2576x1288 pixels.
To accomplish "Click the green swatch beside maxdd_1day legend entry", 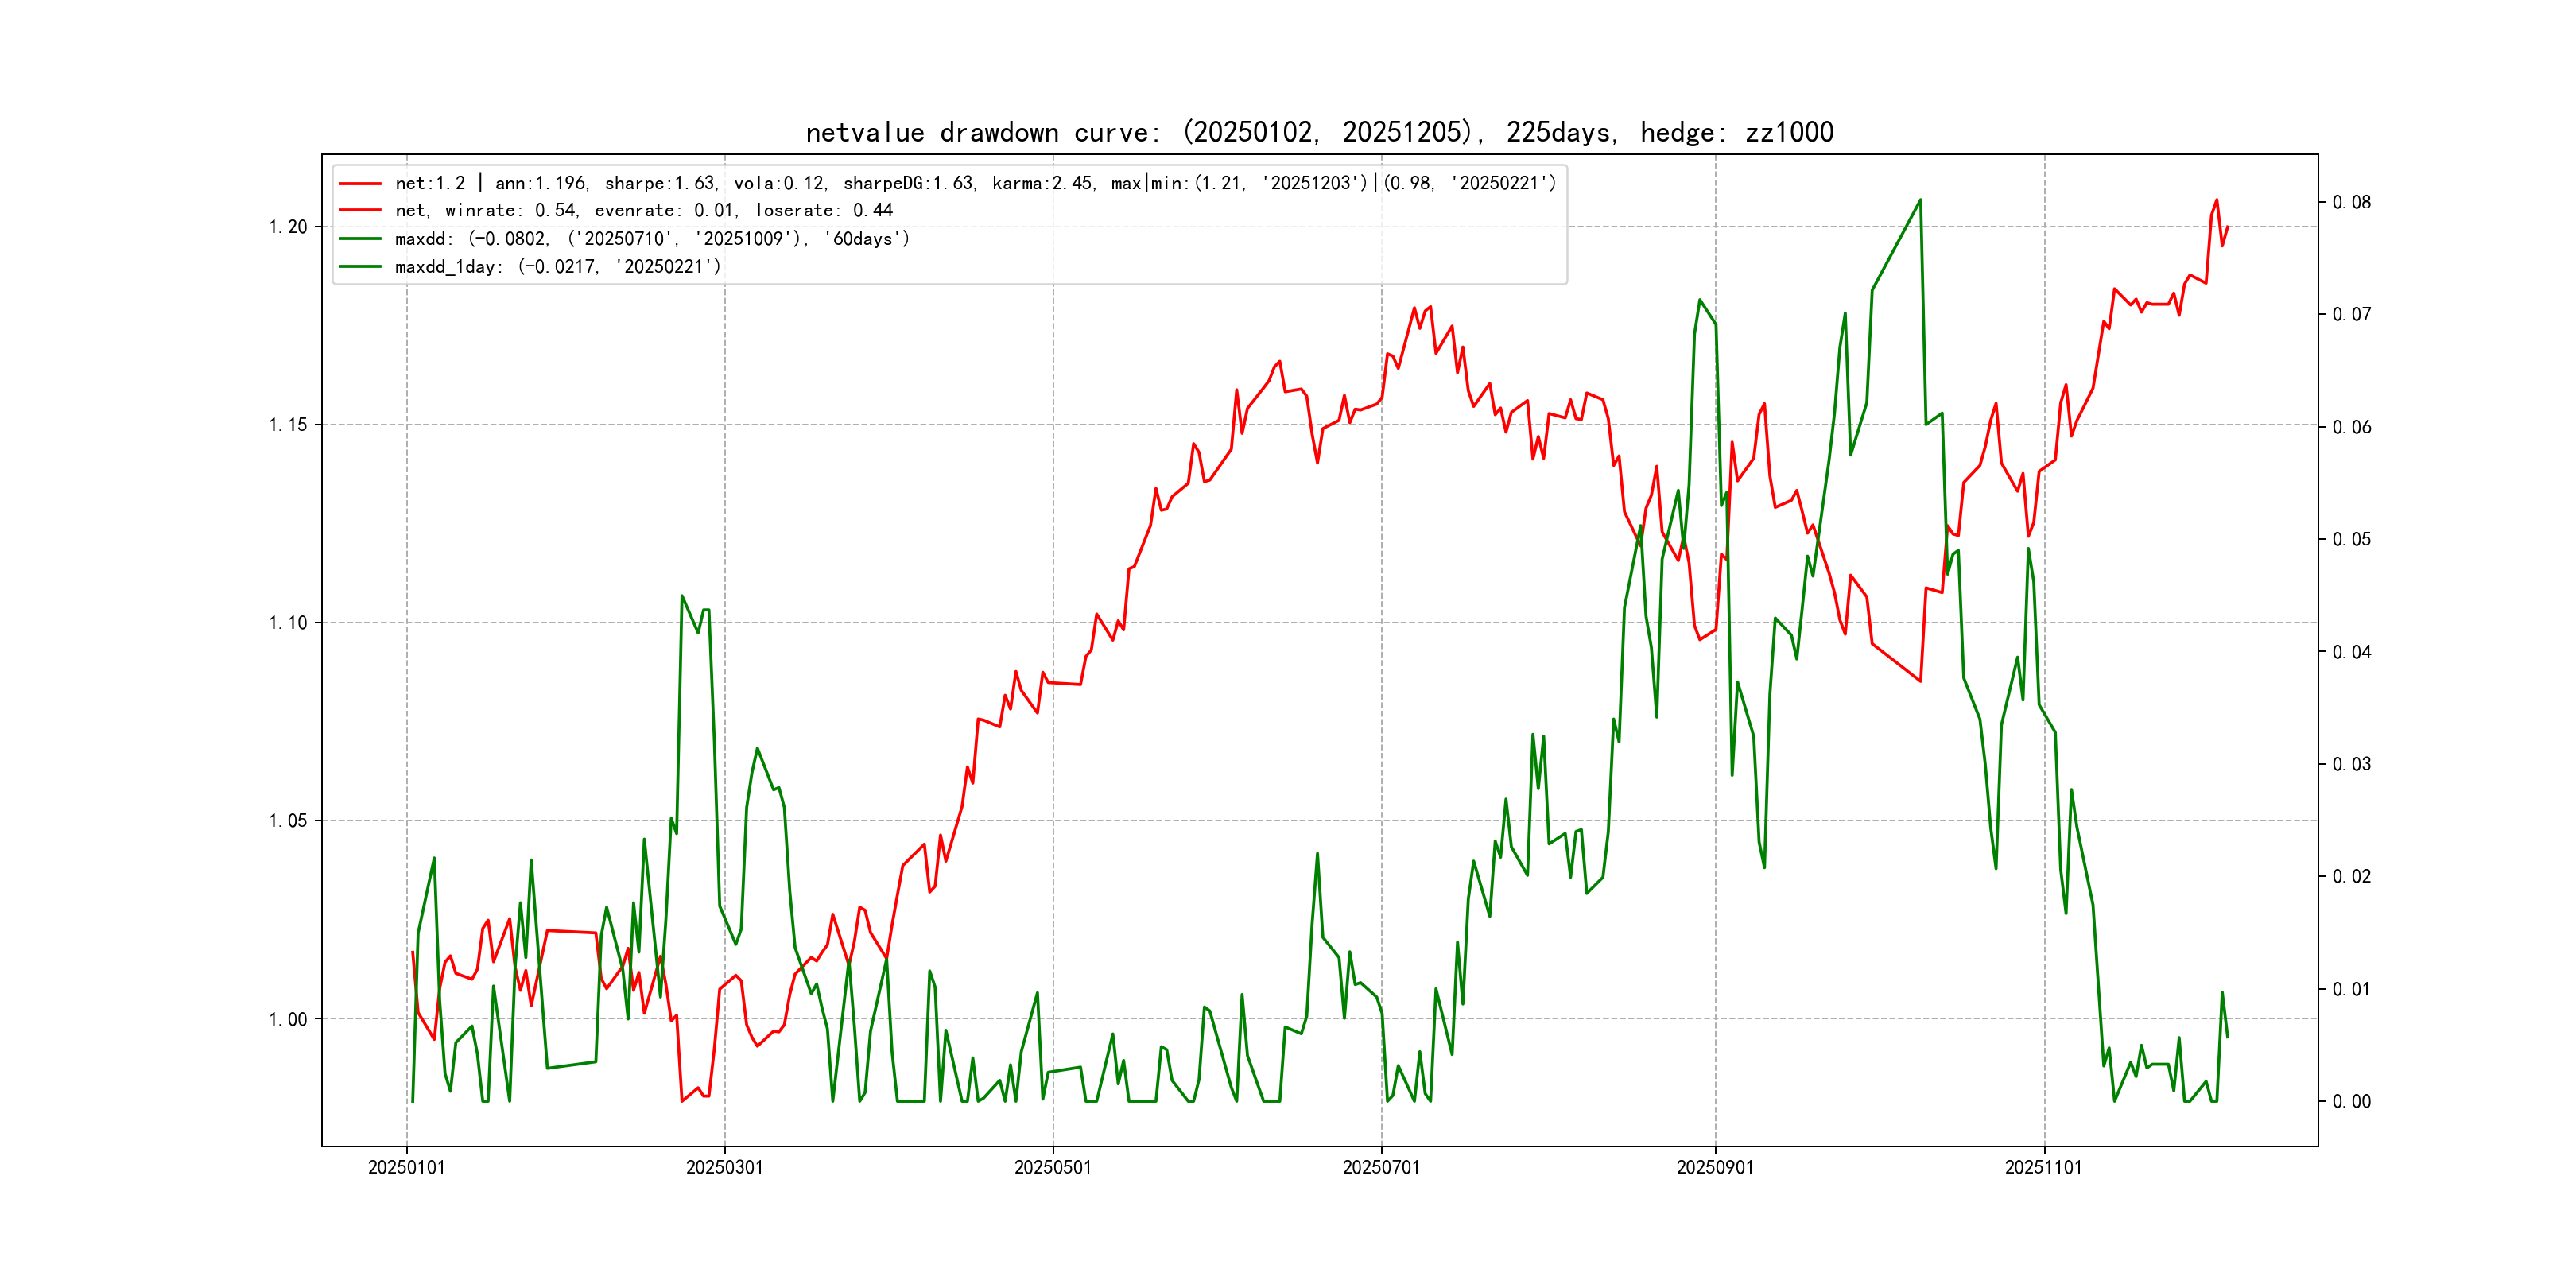I will [360, 266].
